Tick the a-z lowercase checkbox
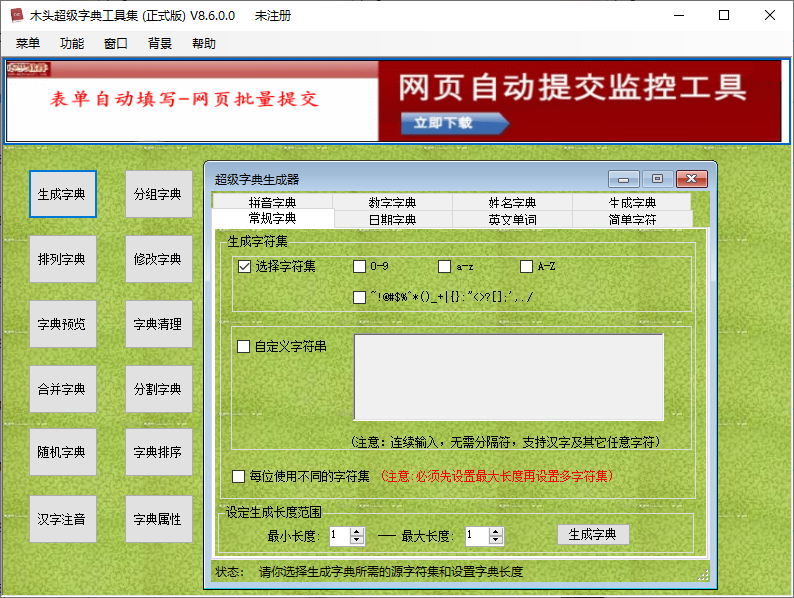Viewport: 794px width, 598px height. [445, 267]
